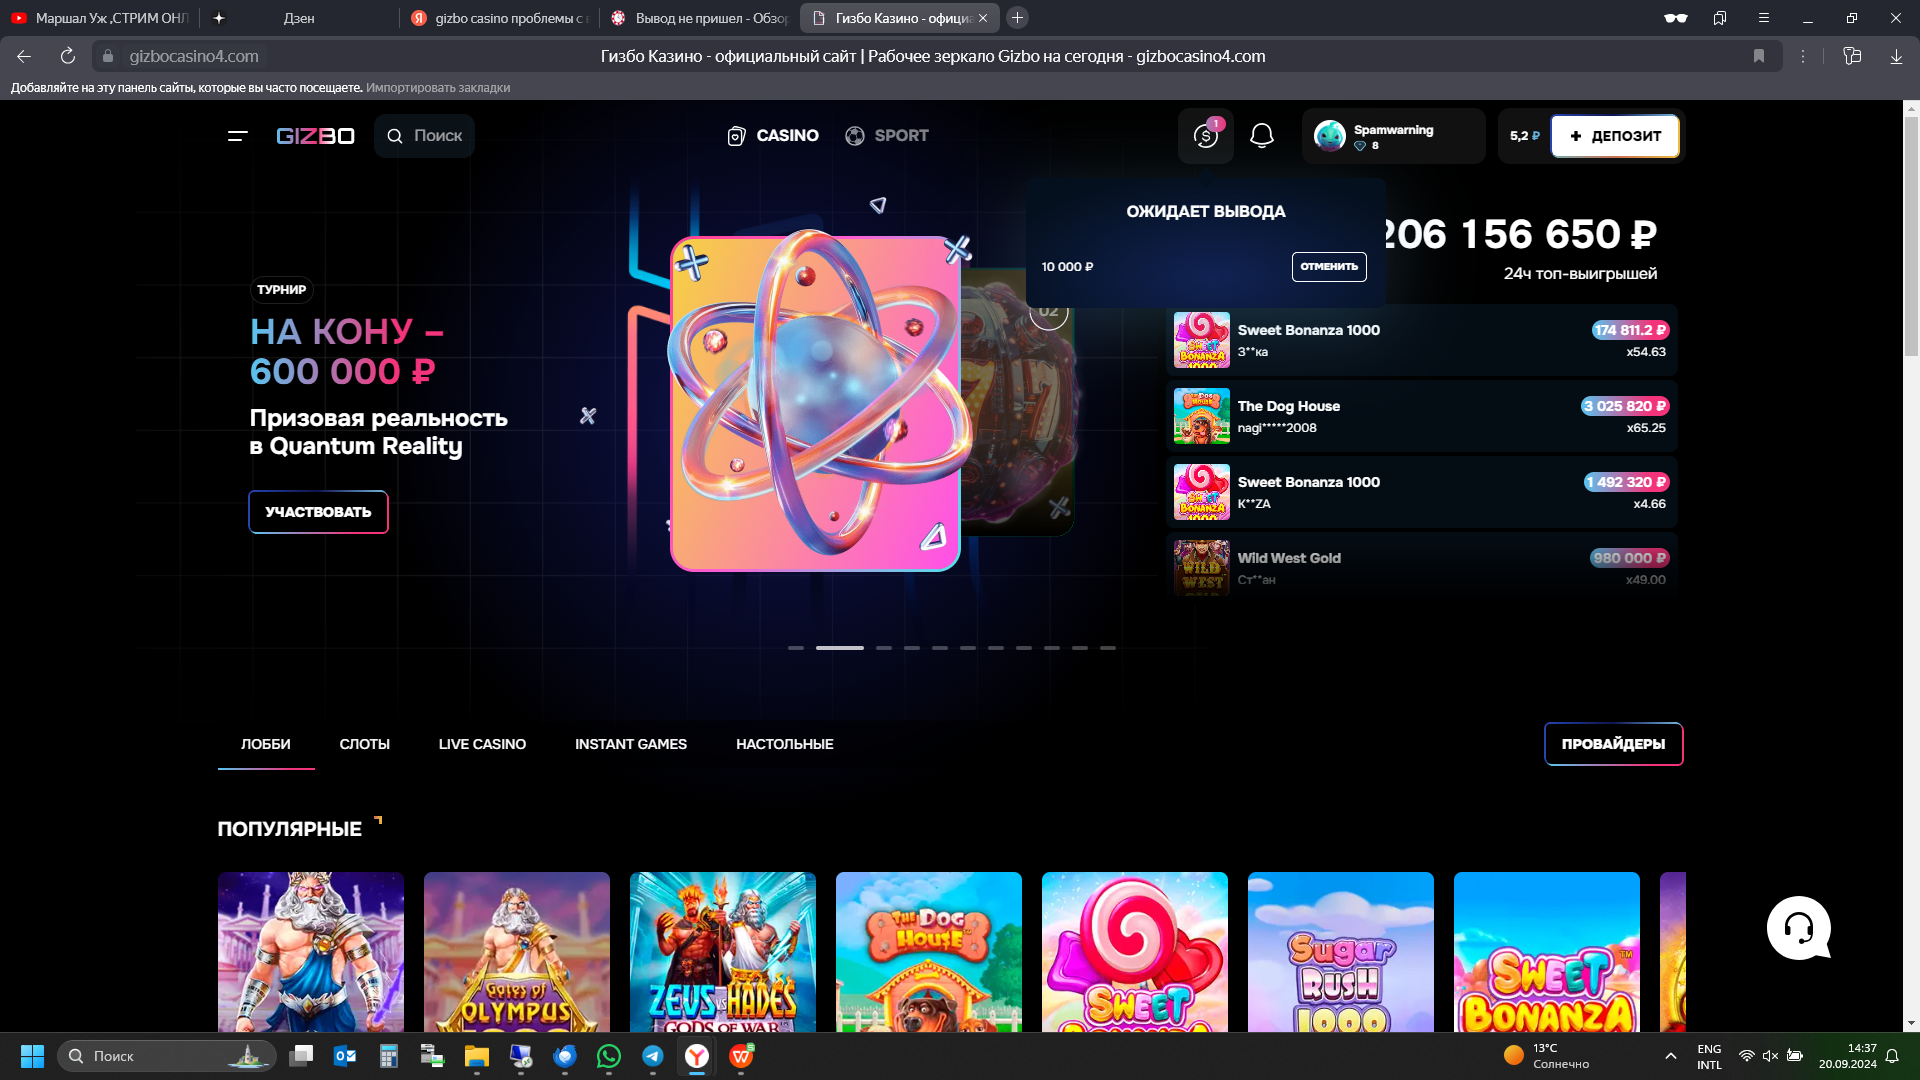This screenshot has width=1920, height=1080.
Task: Open browser downloads icon
Action: click(x=1896, y=56)
